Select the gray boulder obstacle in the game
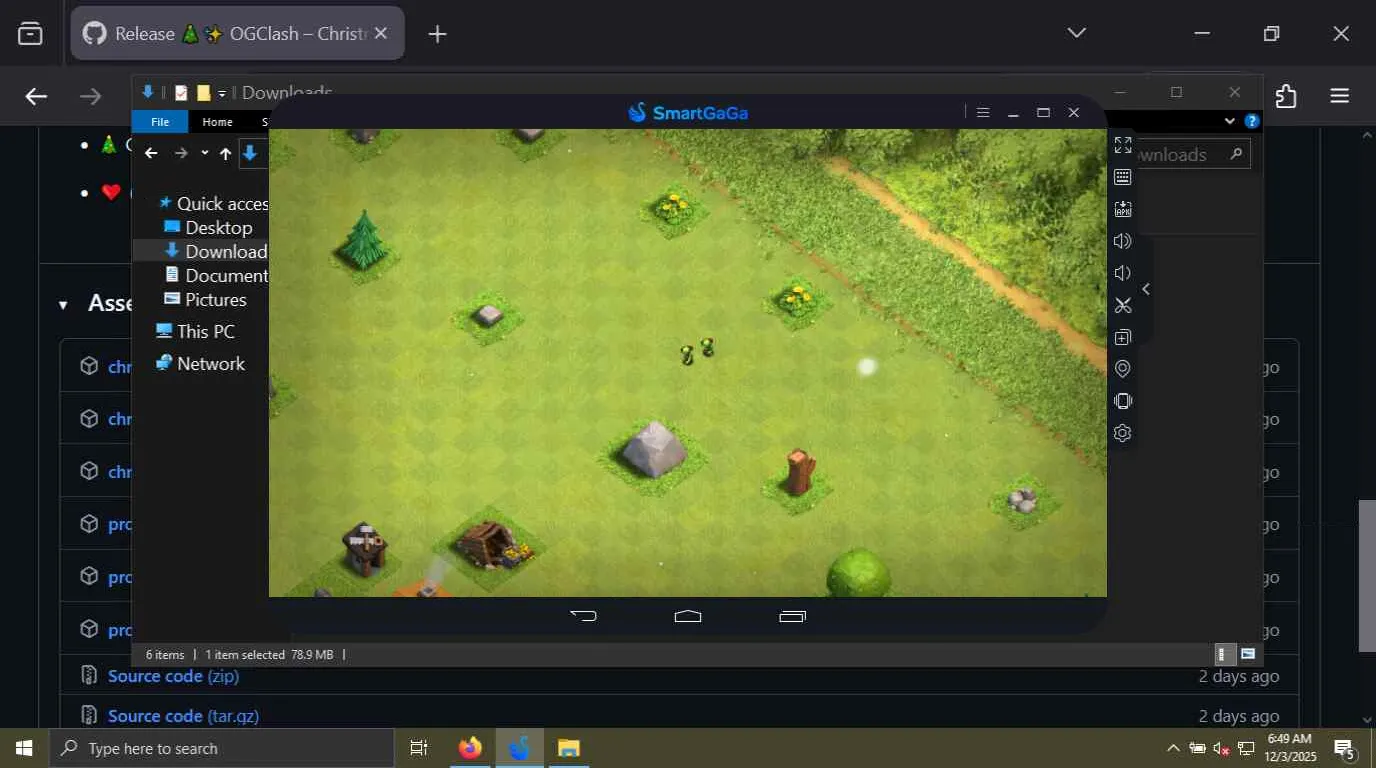 click(654, 448)
